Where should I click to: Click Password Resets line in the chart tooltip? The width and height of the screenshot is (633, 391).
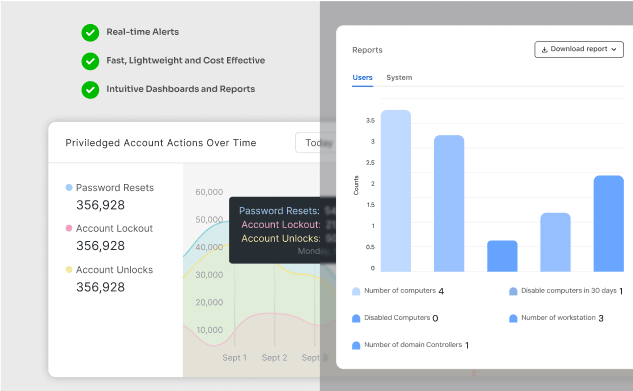coord(287,211)
